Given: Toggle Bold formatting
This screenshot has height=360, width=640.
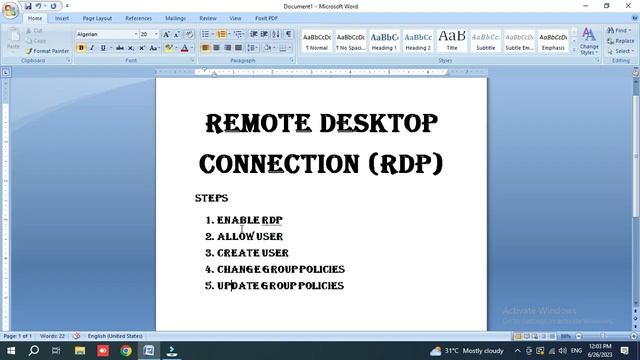Looking at the screenshot, I should coord(81,48).
